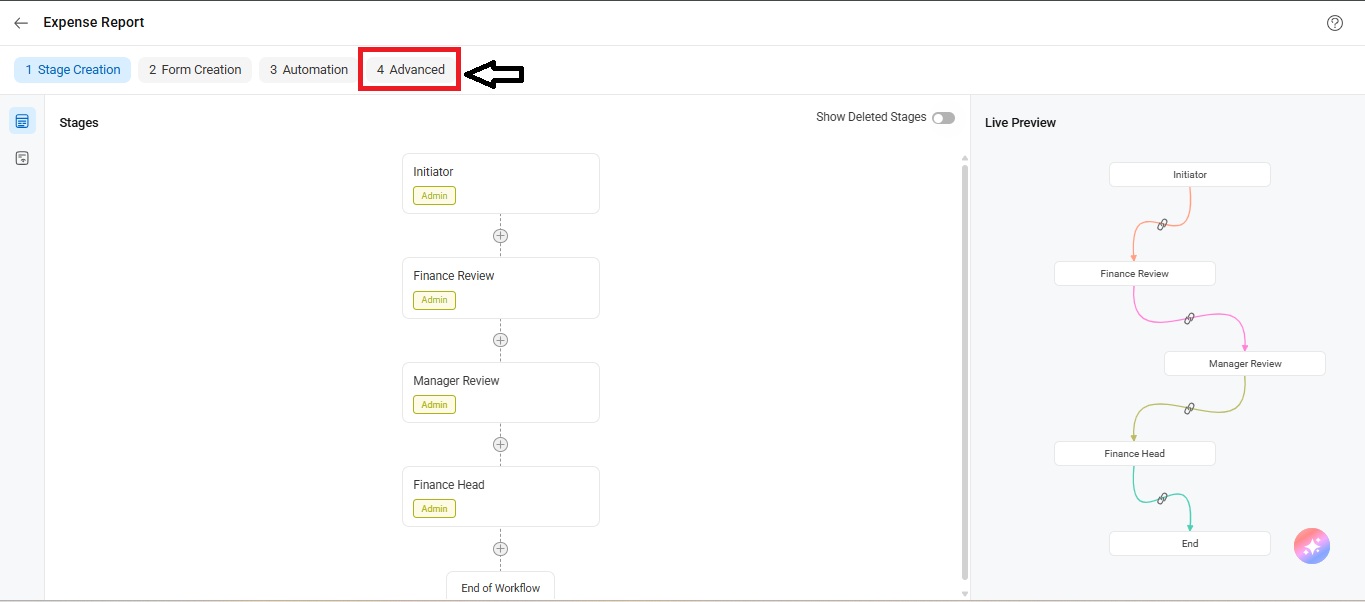Image resolution: width=1365 pixels, height=602 pixels.
Task: Click the Finance Head node in Live Preview
Action: 1135,454
